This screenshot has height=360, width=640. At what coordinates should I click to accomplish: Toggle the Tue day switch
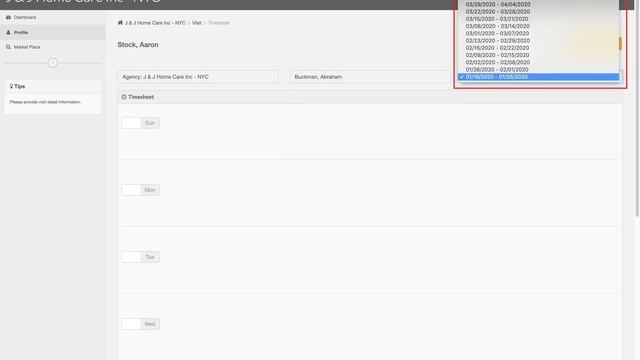tap(140, 257)
